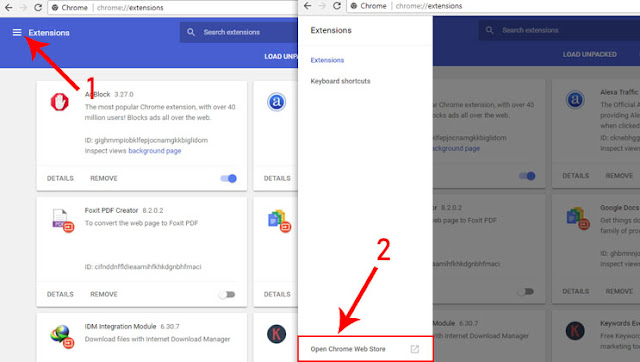Viewport: 640px width, 362px height.
Task: Click the Keywords Everywhere K icon in left window
Action: [276, 334]
